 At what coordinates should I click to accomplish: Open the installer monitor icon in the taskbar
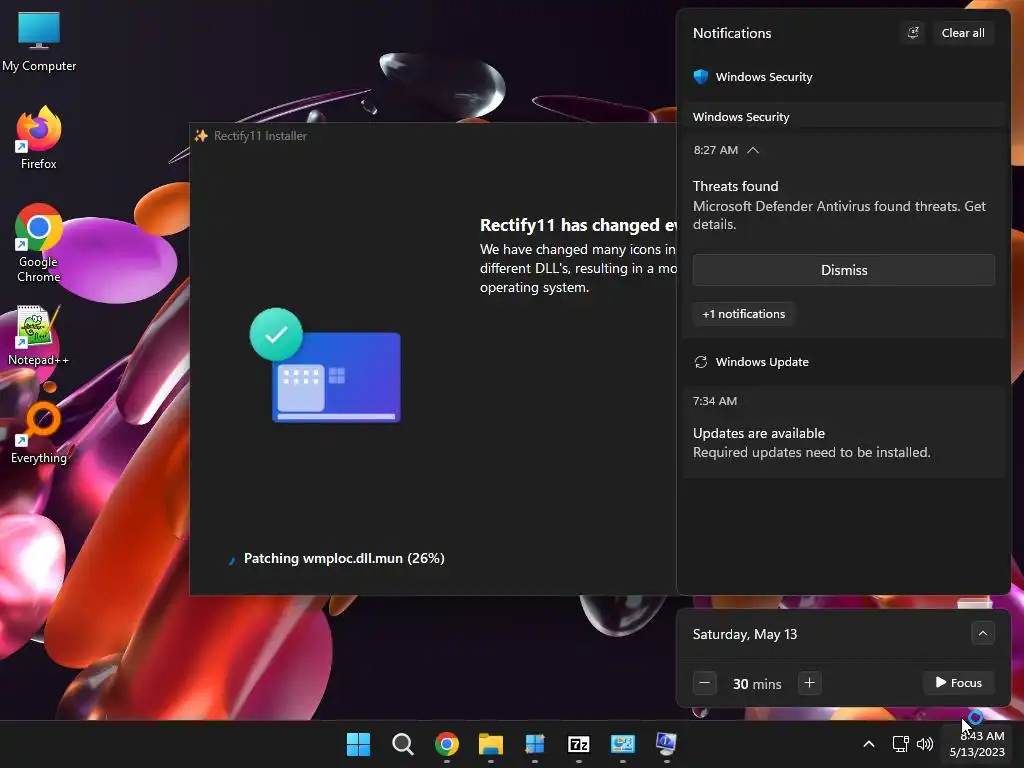pos(666,744)
